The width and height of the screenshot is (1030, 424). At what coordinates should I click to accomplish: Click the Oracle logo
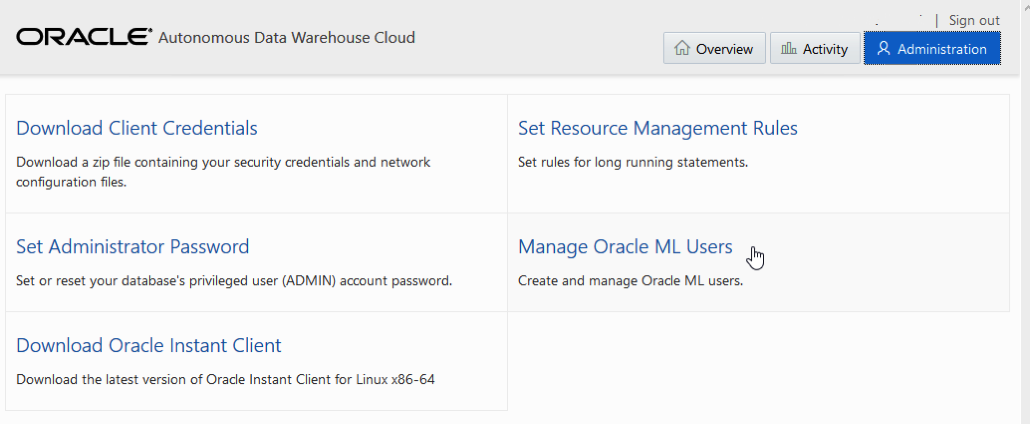[x=83, y=38]
